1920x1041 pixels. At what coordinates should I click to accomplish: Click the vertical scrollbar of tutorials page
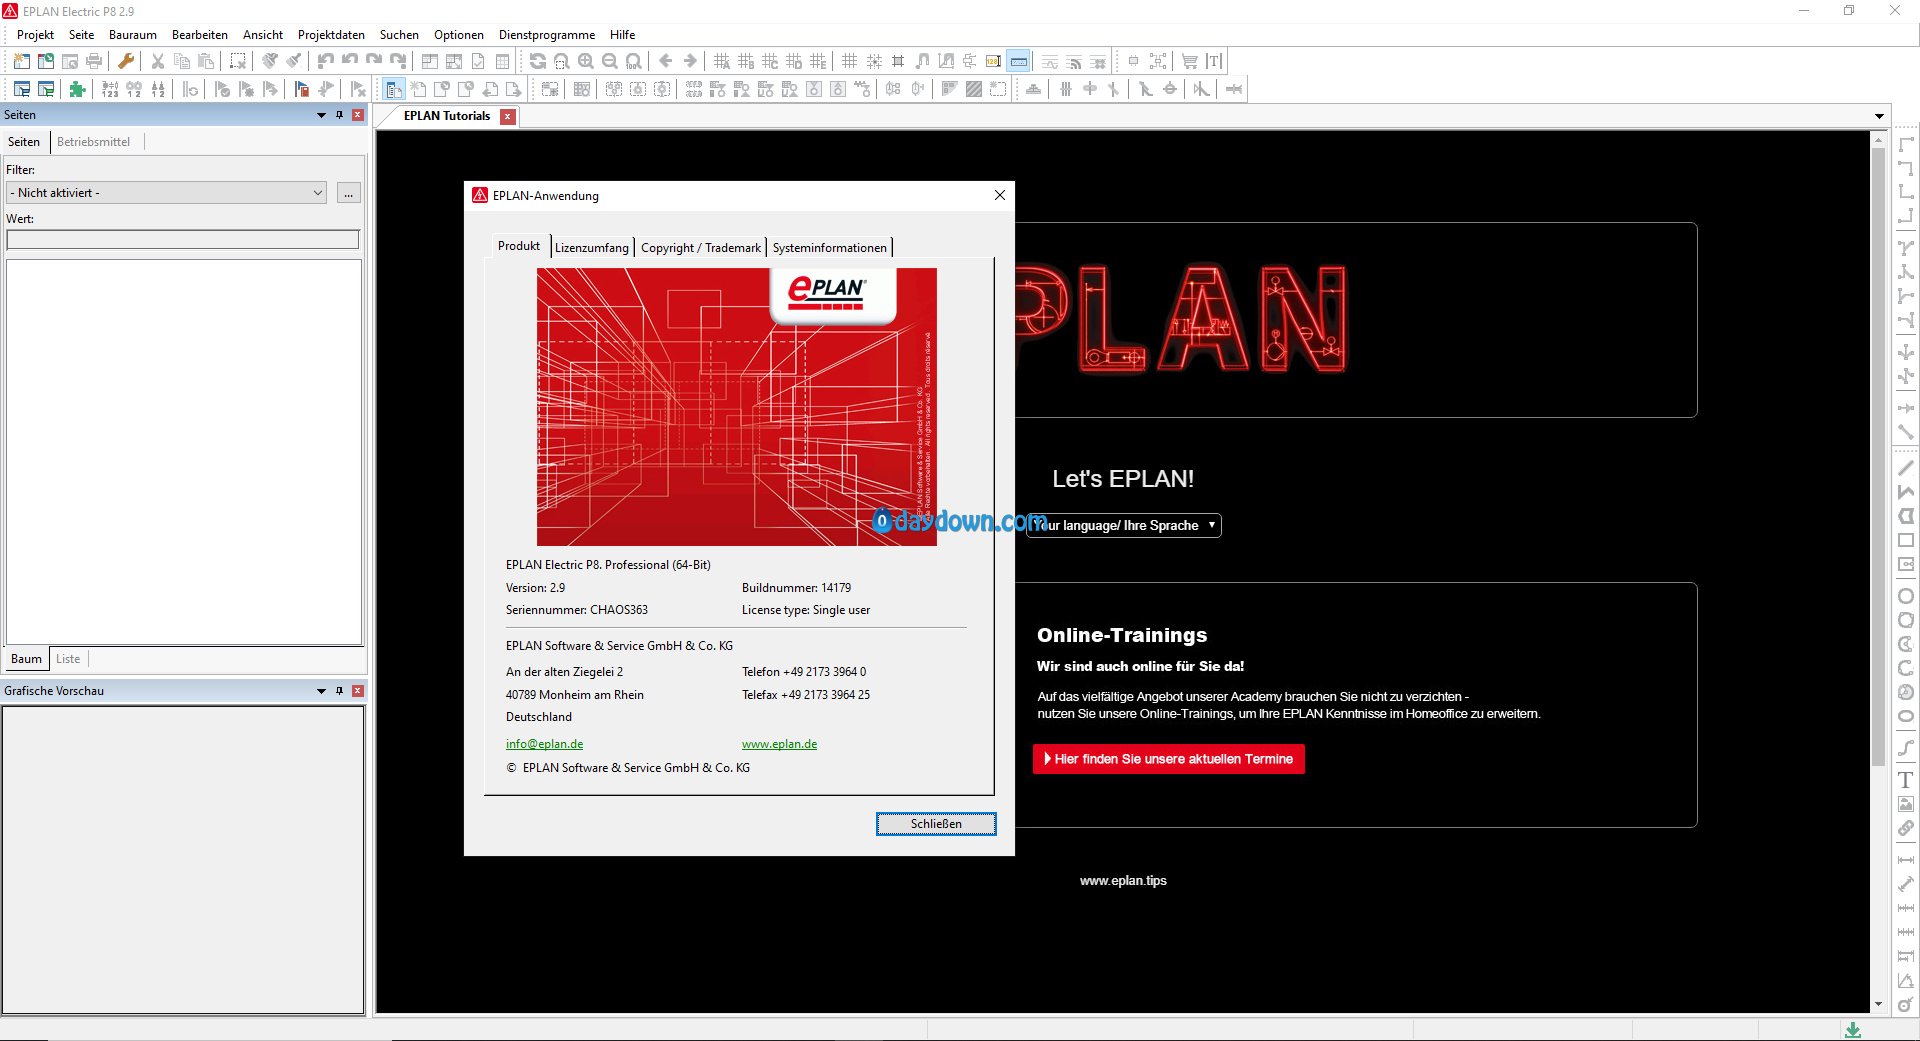coord(1878,455)
